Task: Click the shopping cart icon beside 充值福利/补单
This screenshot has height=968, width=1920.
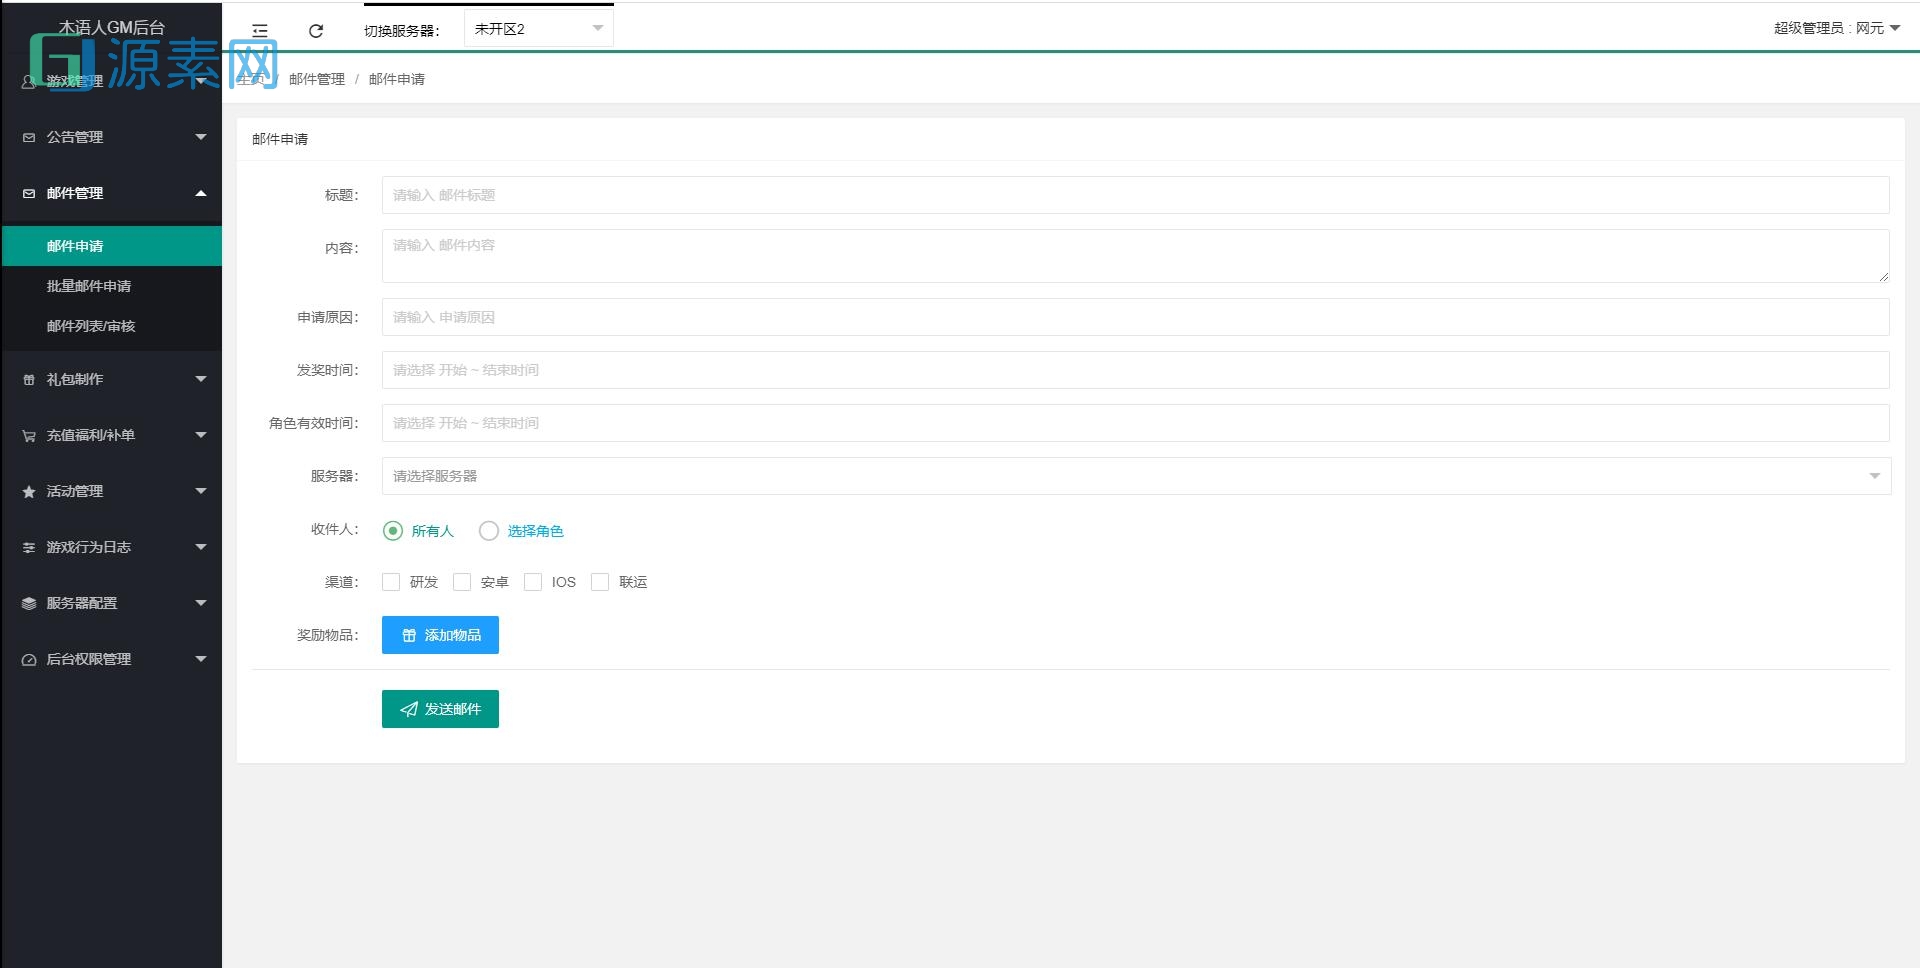Action: 29,436
